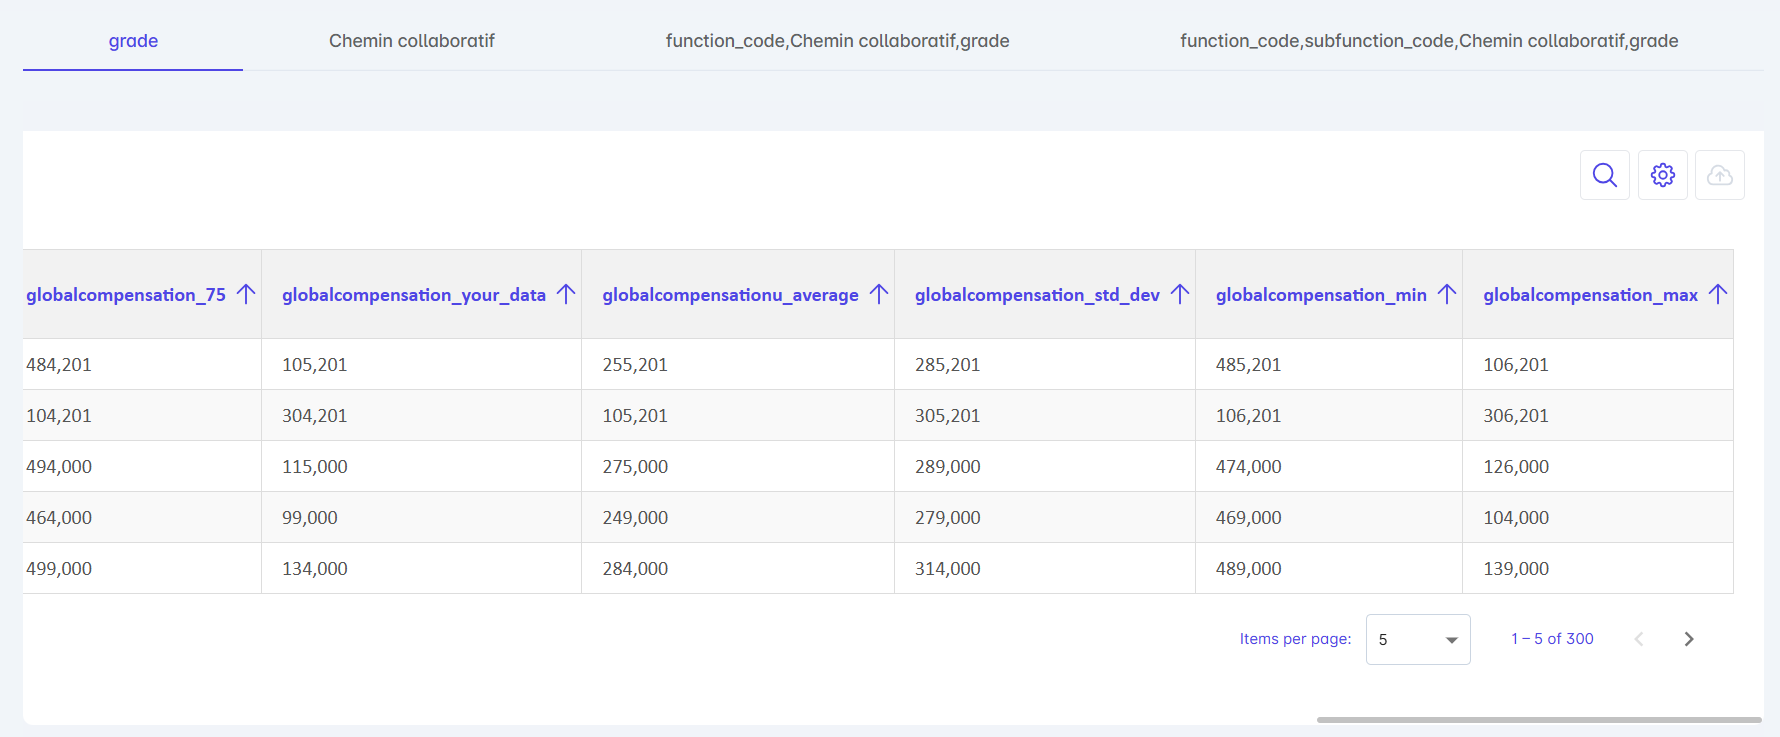Select the 99,000 your_data cell
This screenshot has width=1780, height=737.
click(310, 518)
